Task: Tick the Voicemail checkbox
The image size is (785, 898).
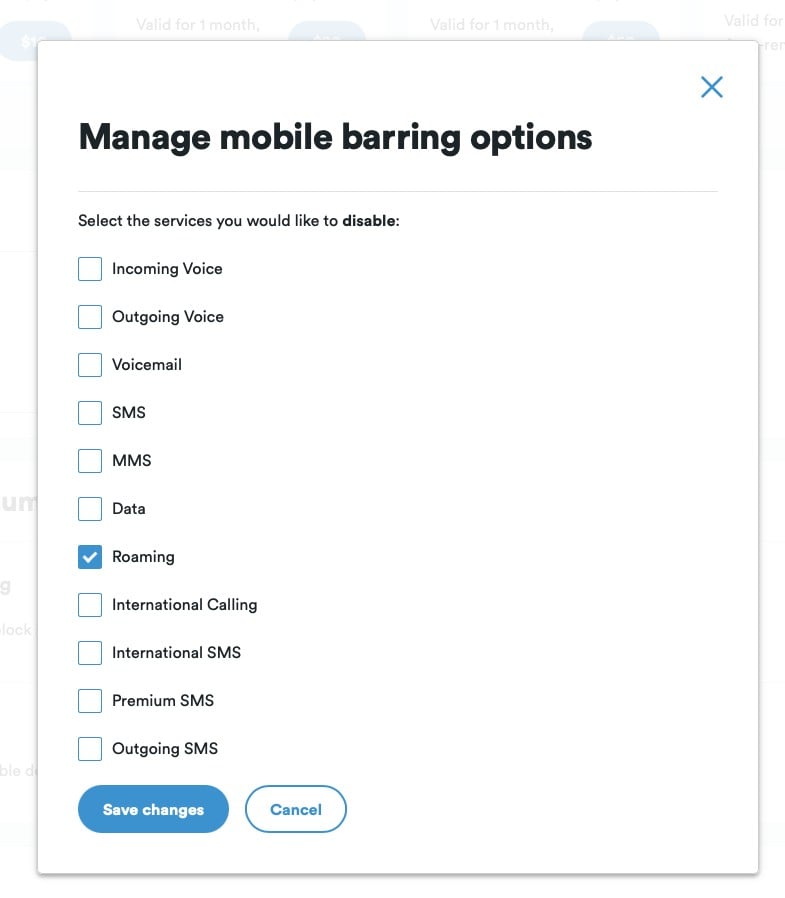Action: click(90, 365)
